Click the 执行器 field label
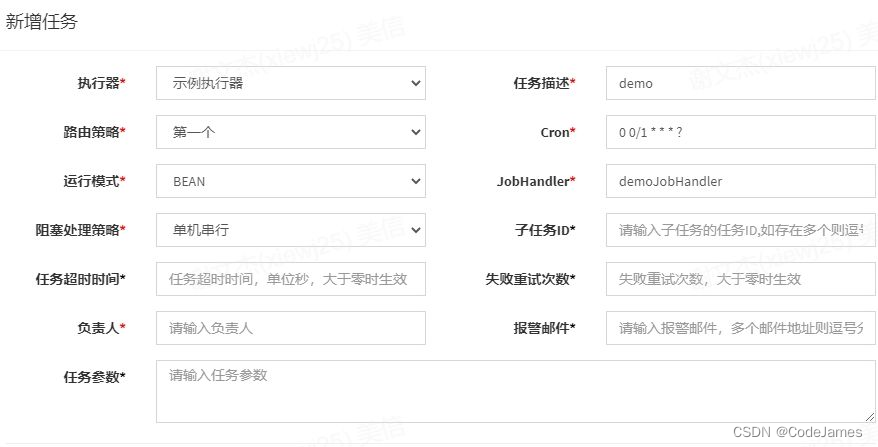This screenshot has height=447, width=878. point(101,83)
